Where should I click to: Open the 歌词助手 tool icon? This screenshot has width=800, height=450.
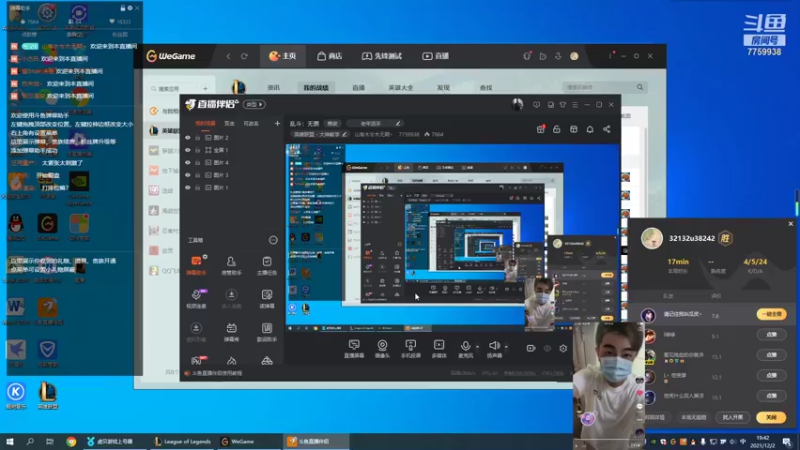click(x=267, y=332)
